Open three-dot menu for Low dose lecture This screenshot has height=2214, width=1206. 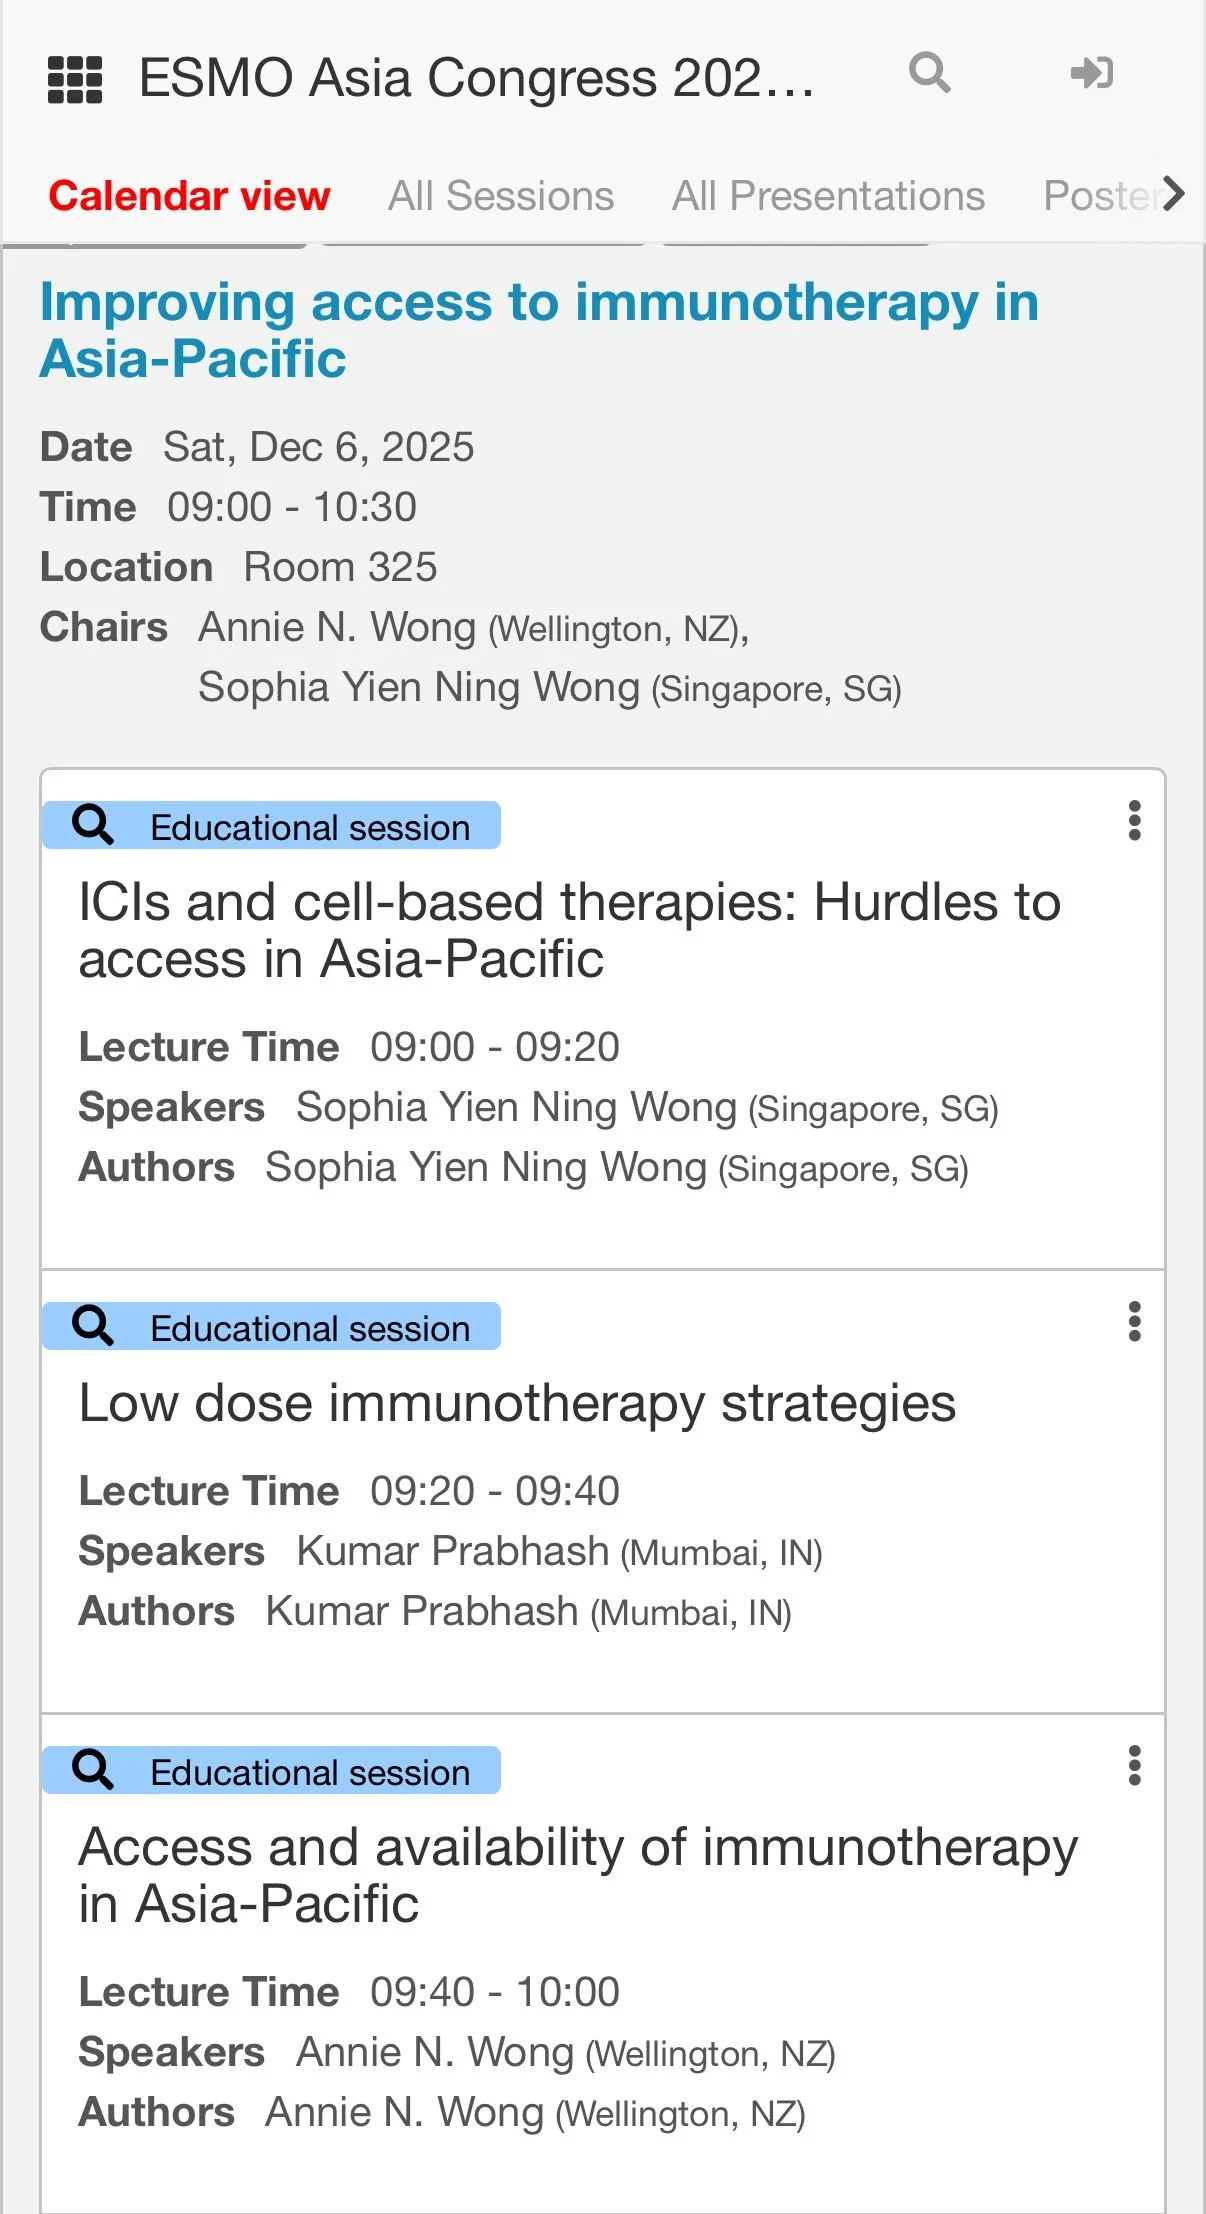click(x=1134, y=1321)
